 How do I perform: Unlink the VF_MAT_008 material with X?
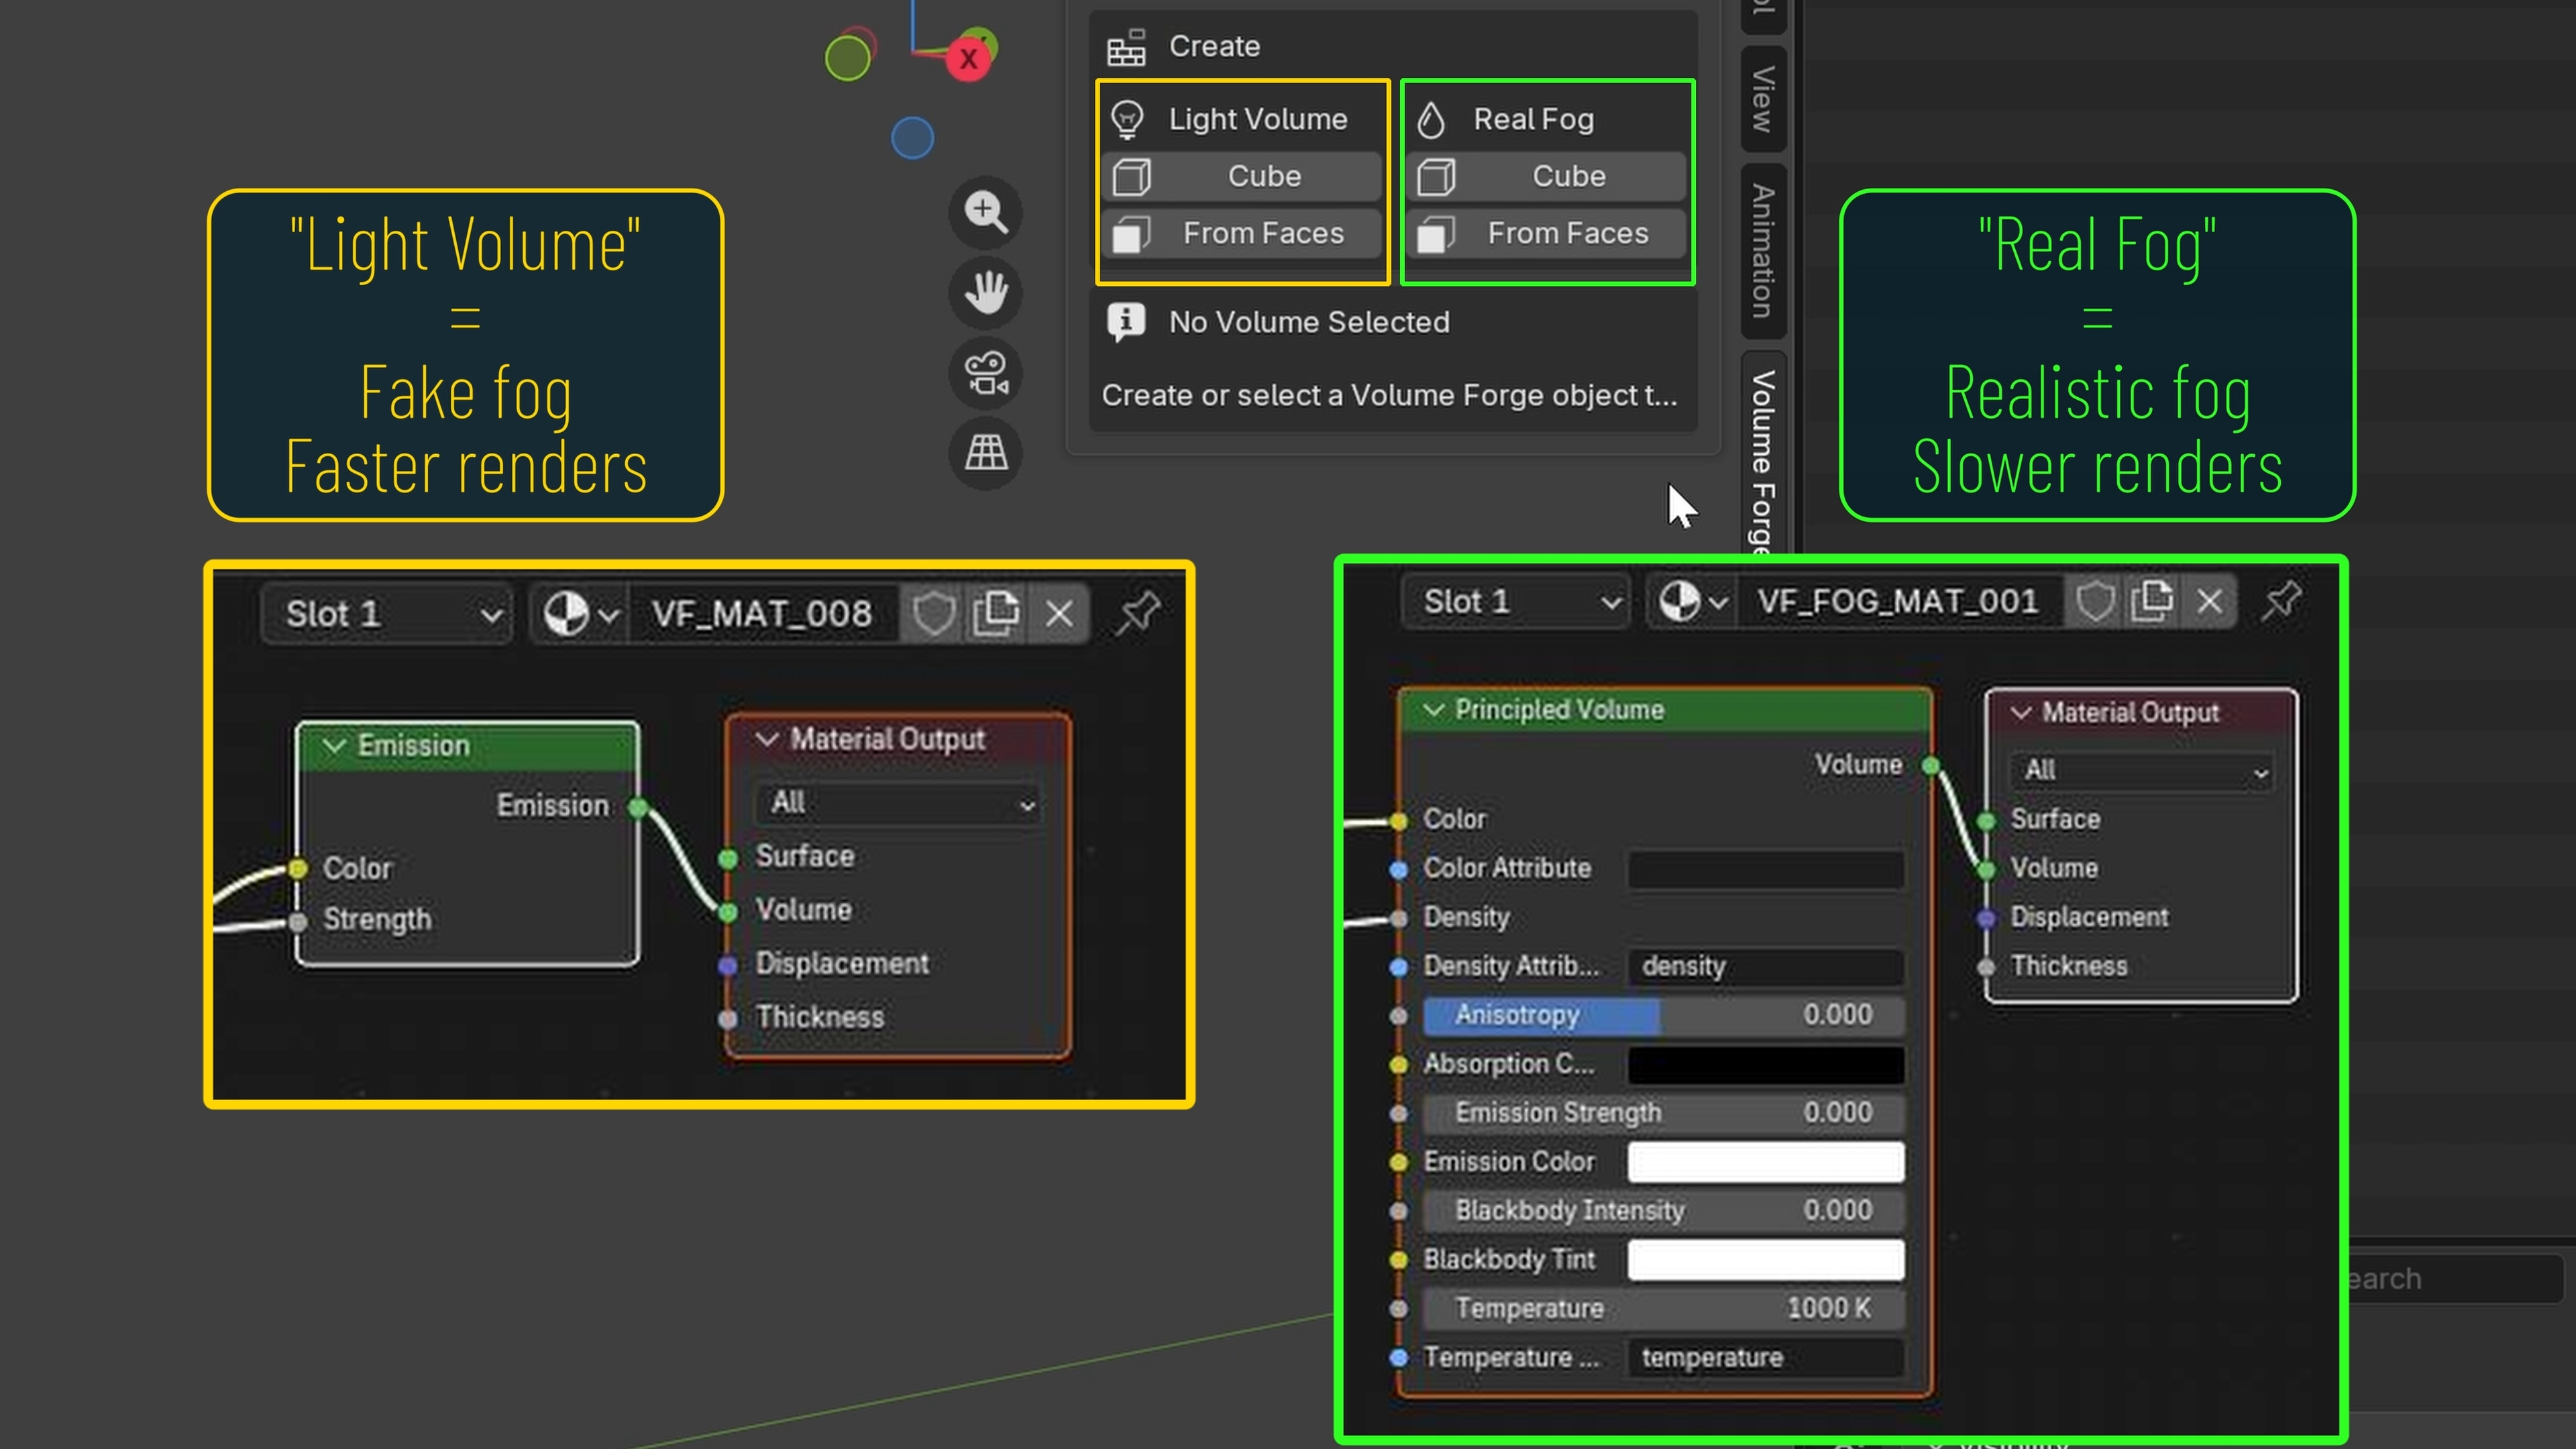click(x=1059, y=613)
